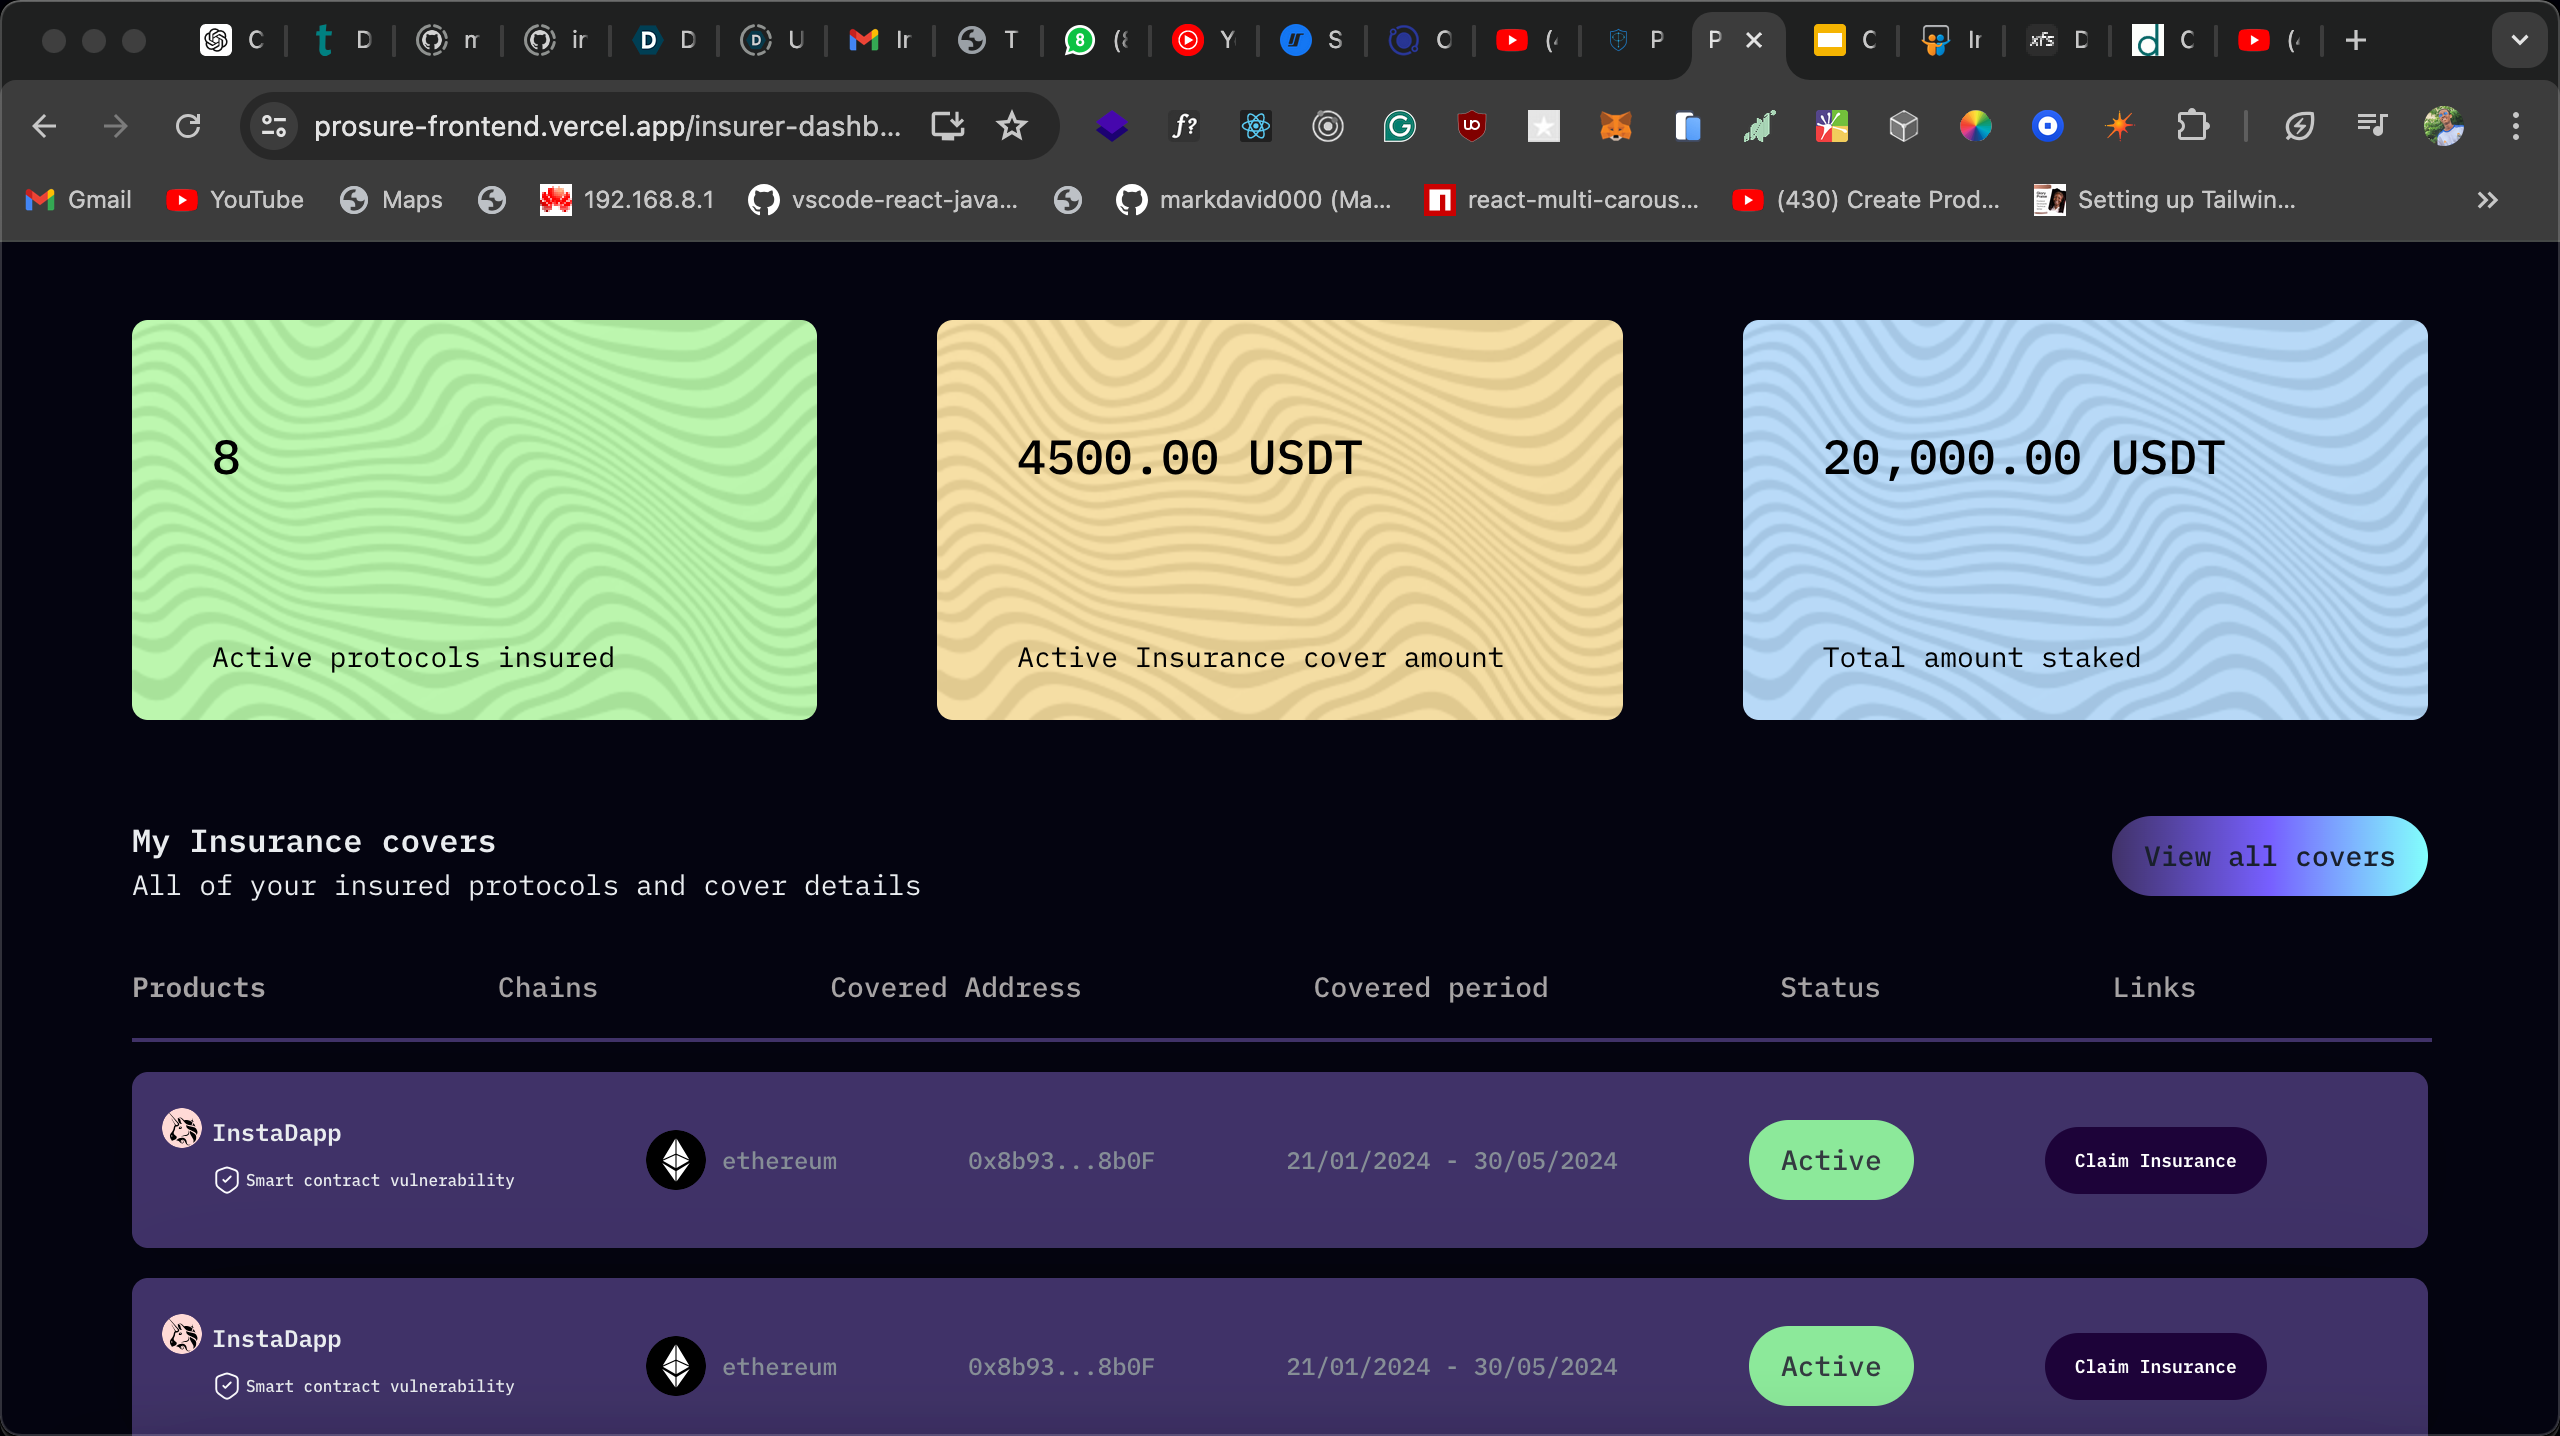
Task: Expand the tab search dropdown arrow
Action: 2519,40
